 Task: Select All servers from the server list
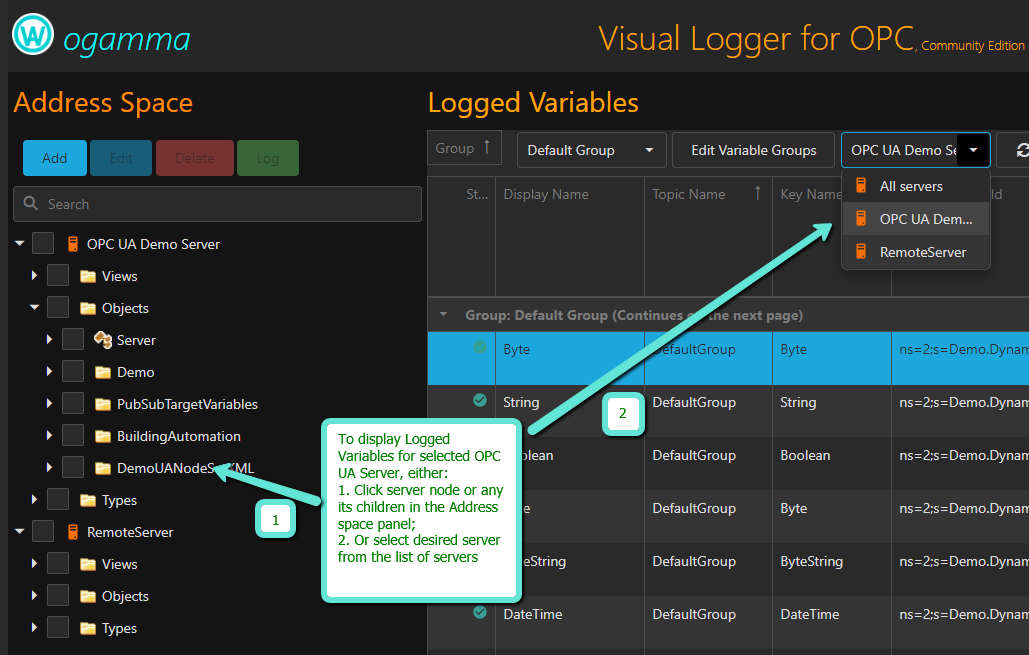click(911, 186)
